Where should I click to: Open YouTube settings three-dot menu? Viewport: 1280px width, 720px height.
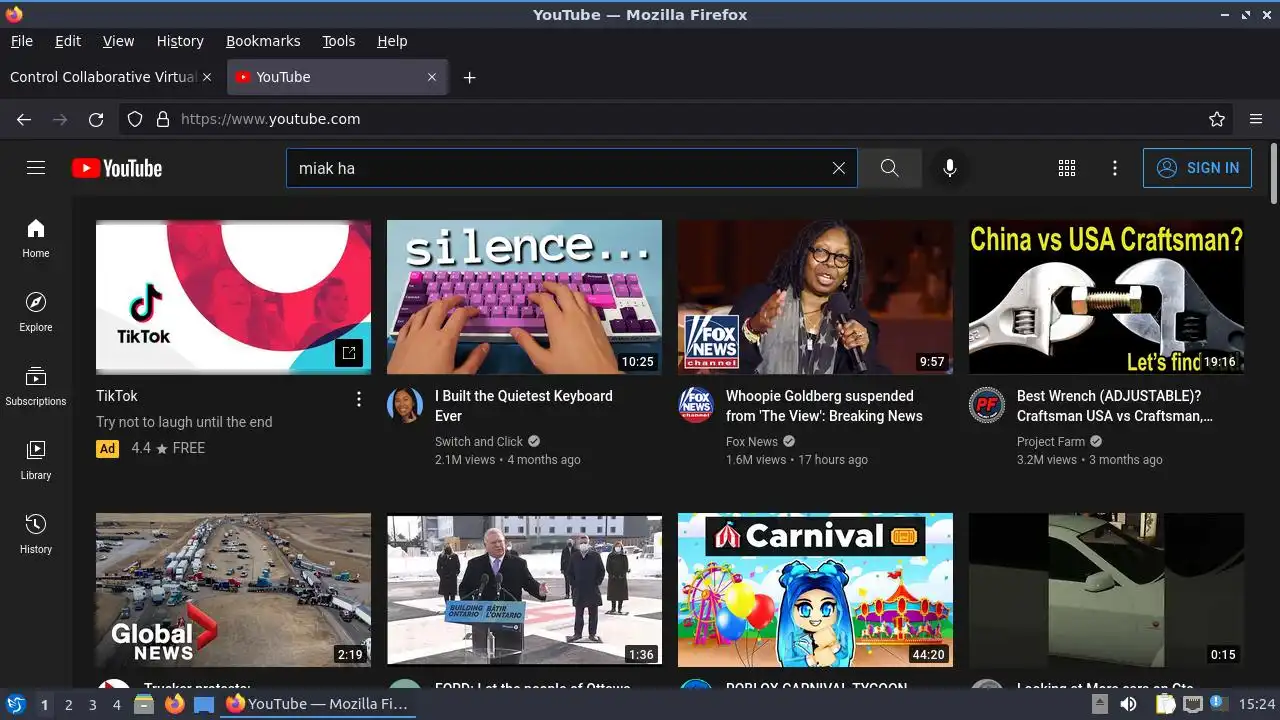(x=1115, y=168)
